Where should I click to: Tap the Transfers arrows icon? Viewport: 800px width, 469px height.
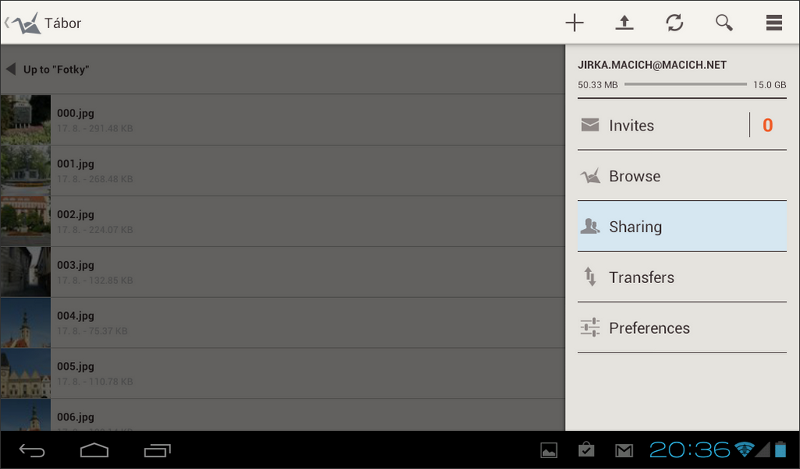[x=590, y=277]
